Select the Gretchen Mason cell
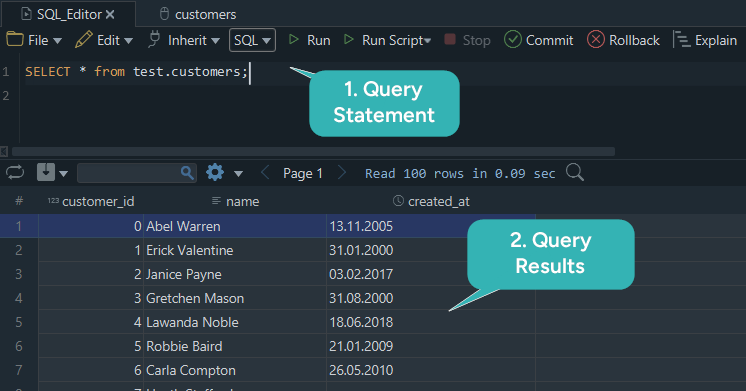Screen dimensions: 746x391 click(x=235, y=298)
